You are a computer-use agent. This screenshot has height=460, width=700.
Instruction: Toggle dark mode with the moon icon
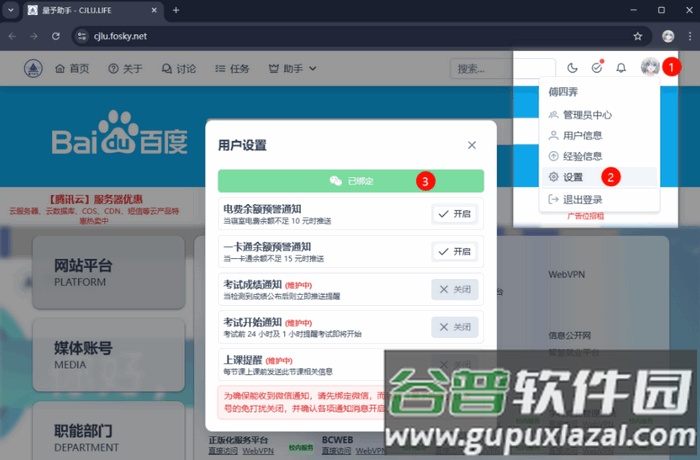(573, 68)
